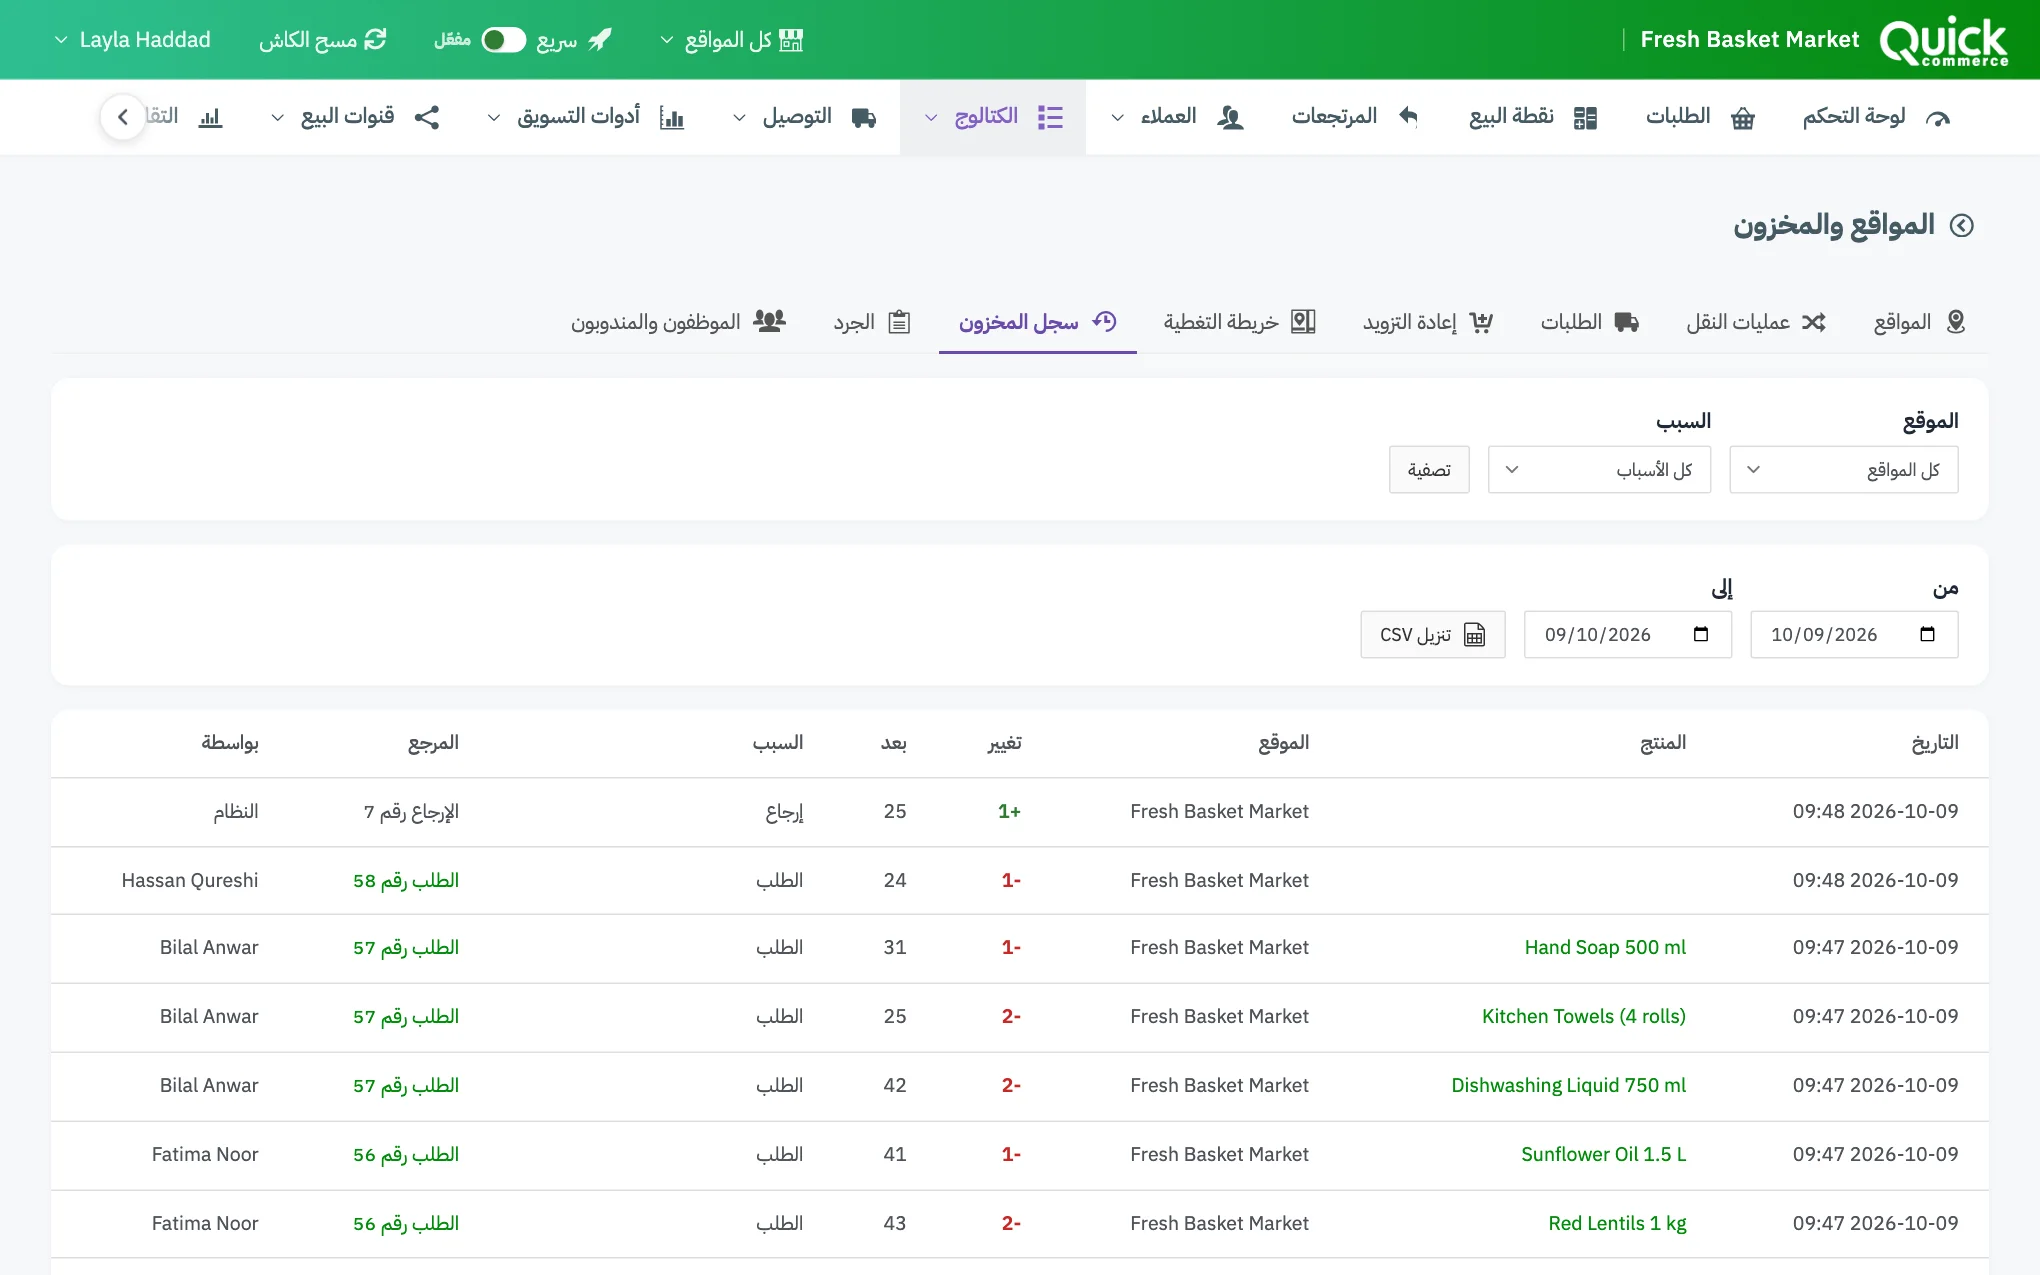Screen dimensions: 2040x1275
Task: Open the calendar picker in من date field
Action: (x=1928, y=634)
